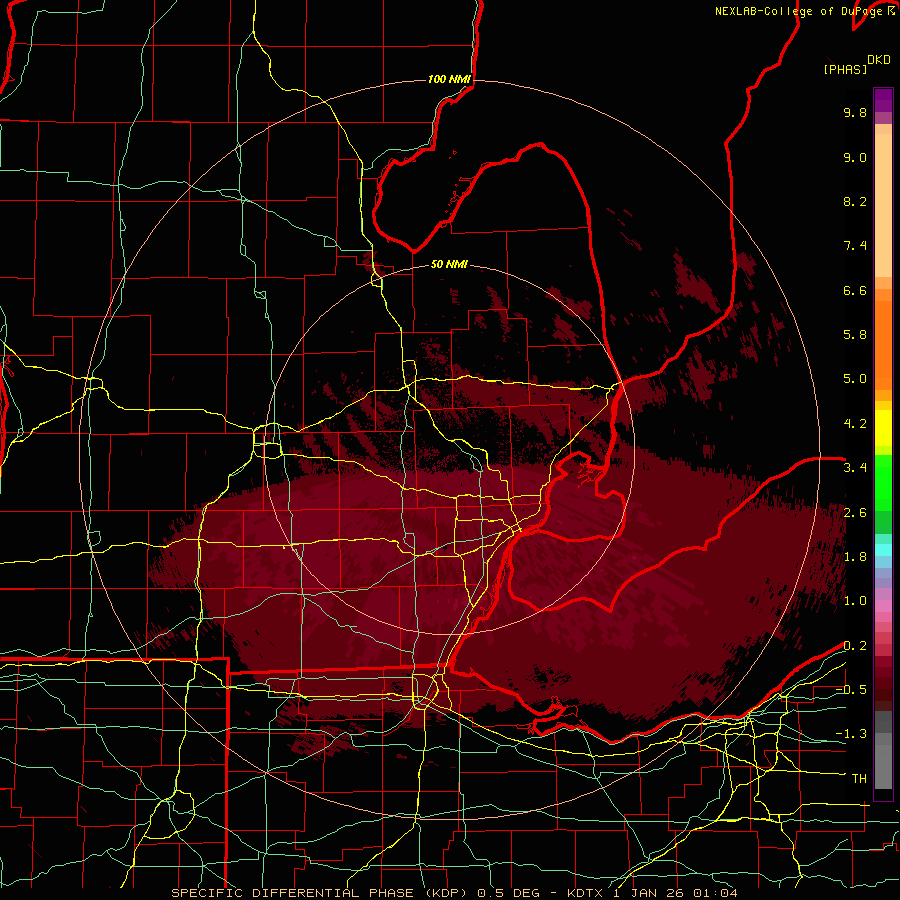Click the 6.6 value on the color scale
The height and width of the screenshot is (900, 900).
[855, 290]
